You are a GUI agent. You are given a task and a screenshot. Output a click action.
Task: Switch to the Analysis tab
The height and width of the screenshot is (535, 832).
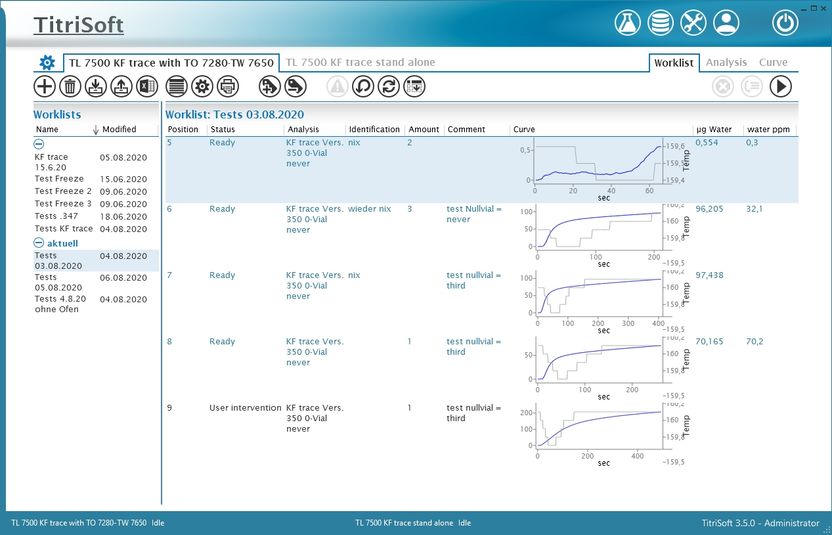(x=726, y=63)
